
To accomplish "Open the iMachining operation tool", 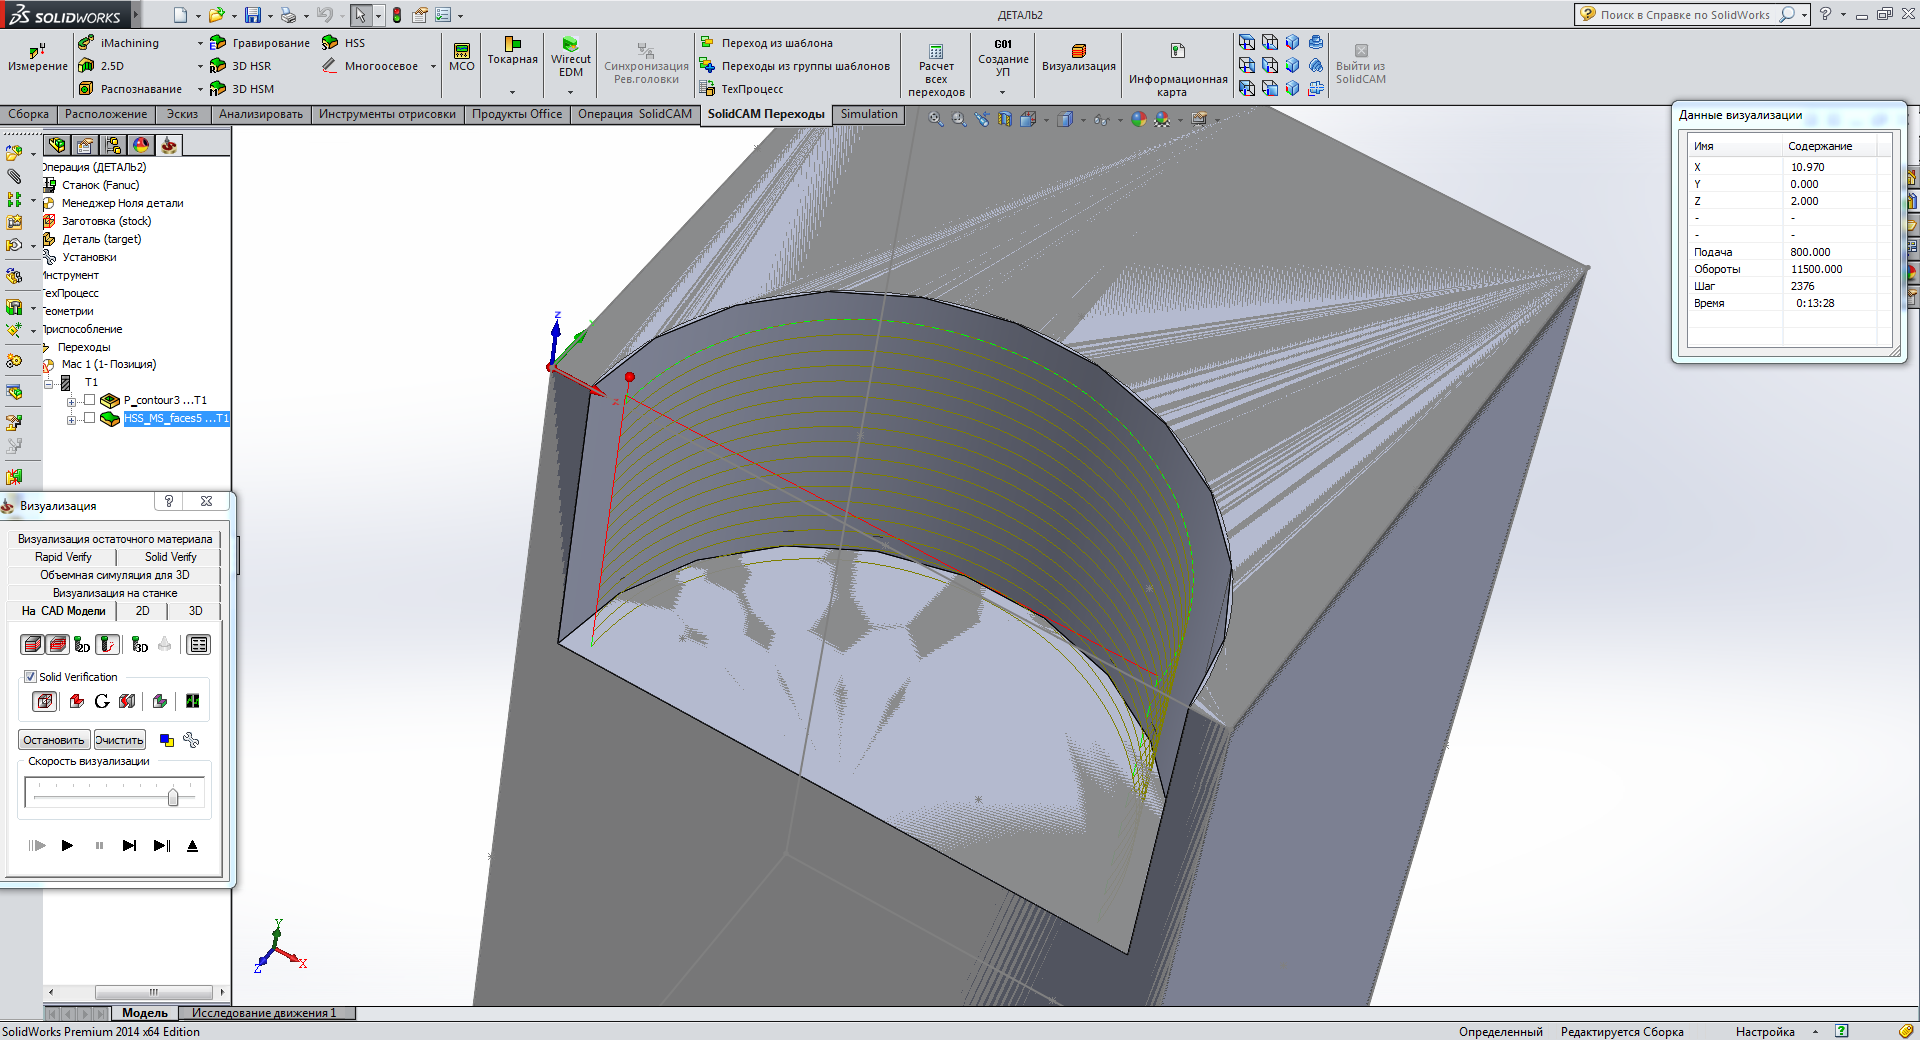I will (x=119, y=43).
